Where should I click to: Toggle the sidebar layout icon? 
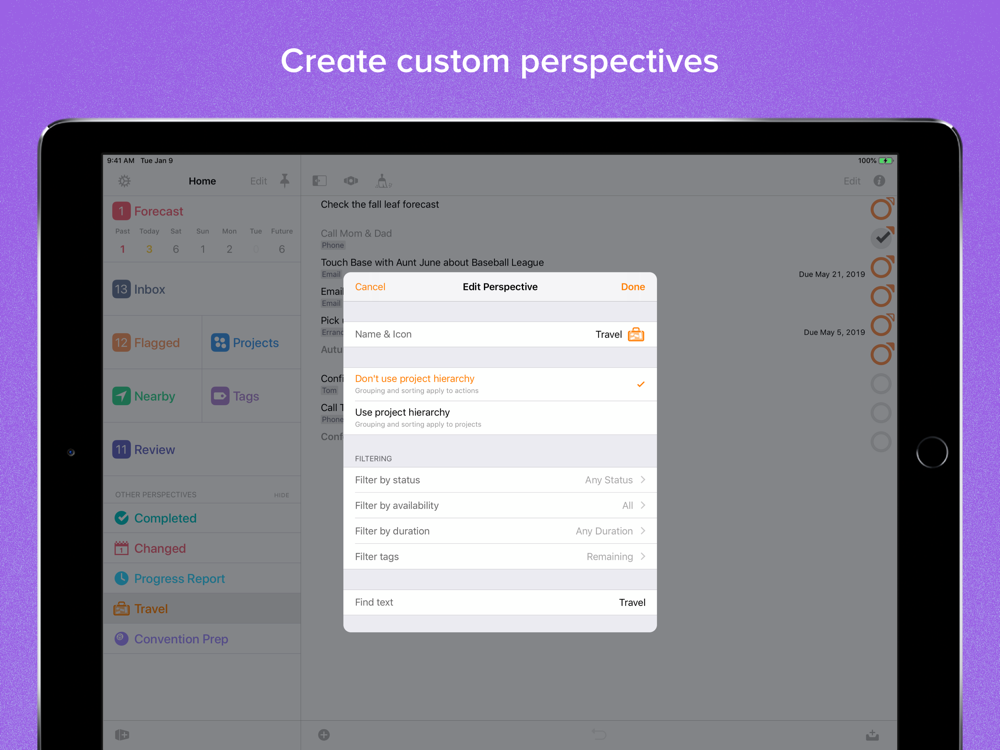click(320, 181)
